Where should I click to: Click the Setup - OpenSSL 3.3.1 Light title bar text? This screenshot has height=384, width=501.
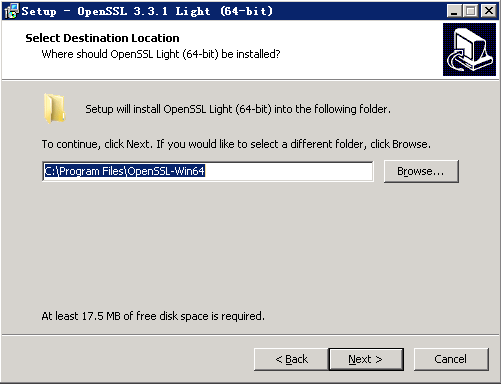(147, 11)
